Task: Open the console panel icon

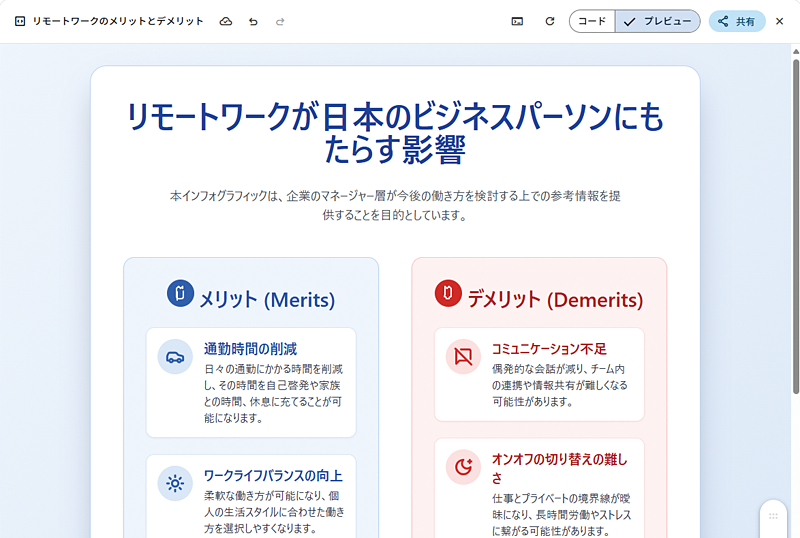Action: coord(517,21)
